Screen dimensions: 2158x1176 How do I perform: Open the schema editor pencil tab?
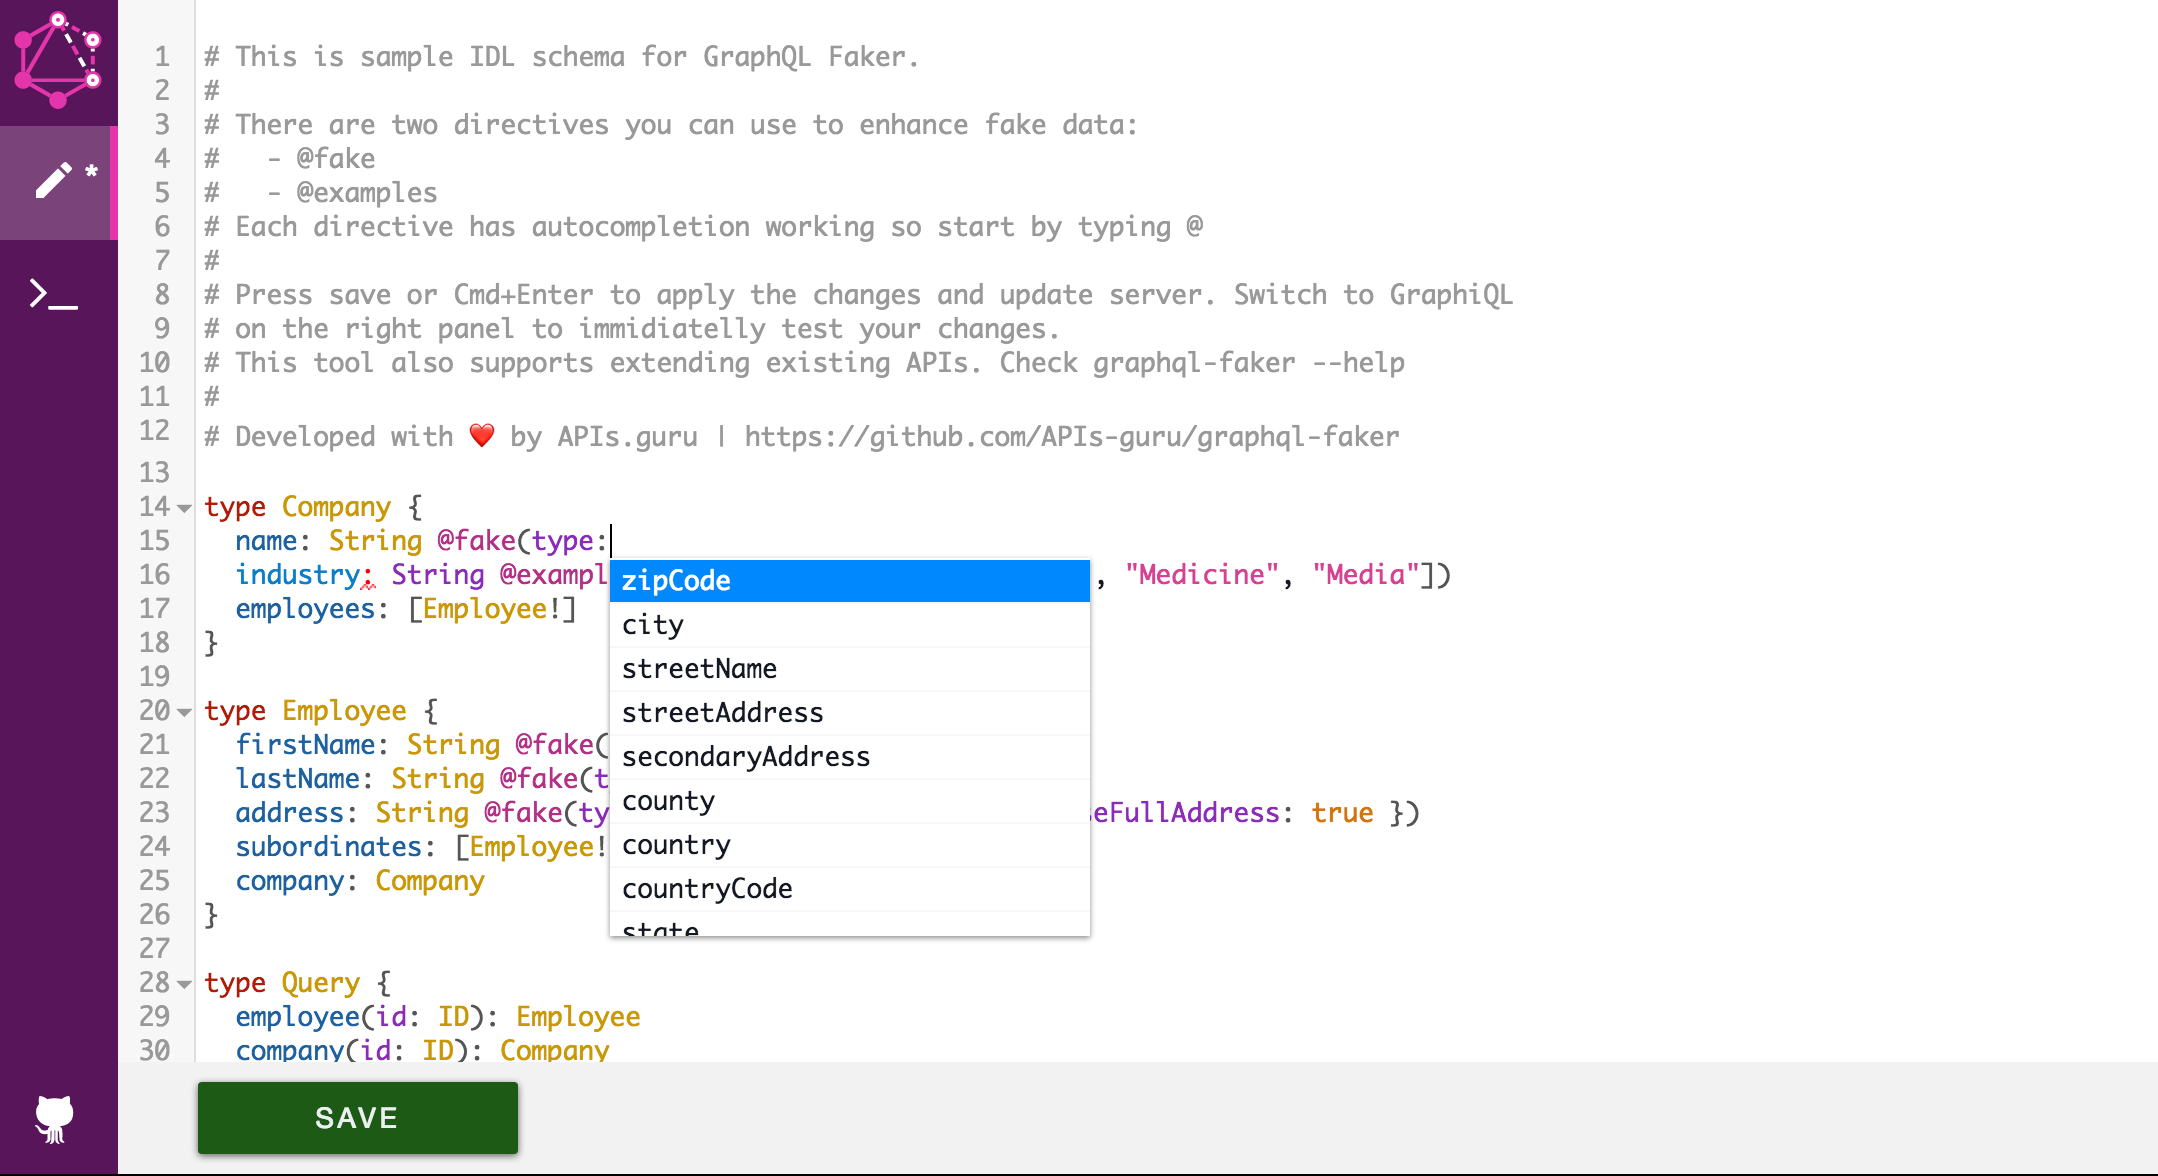(56, 181)
